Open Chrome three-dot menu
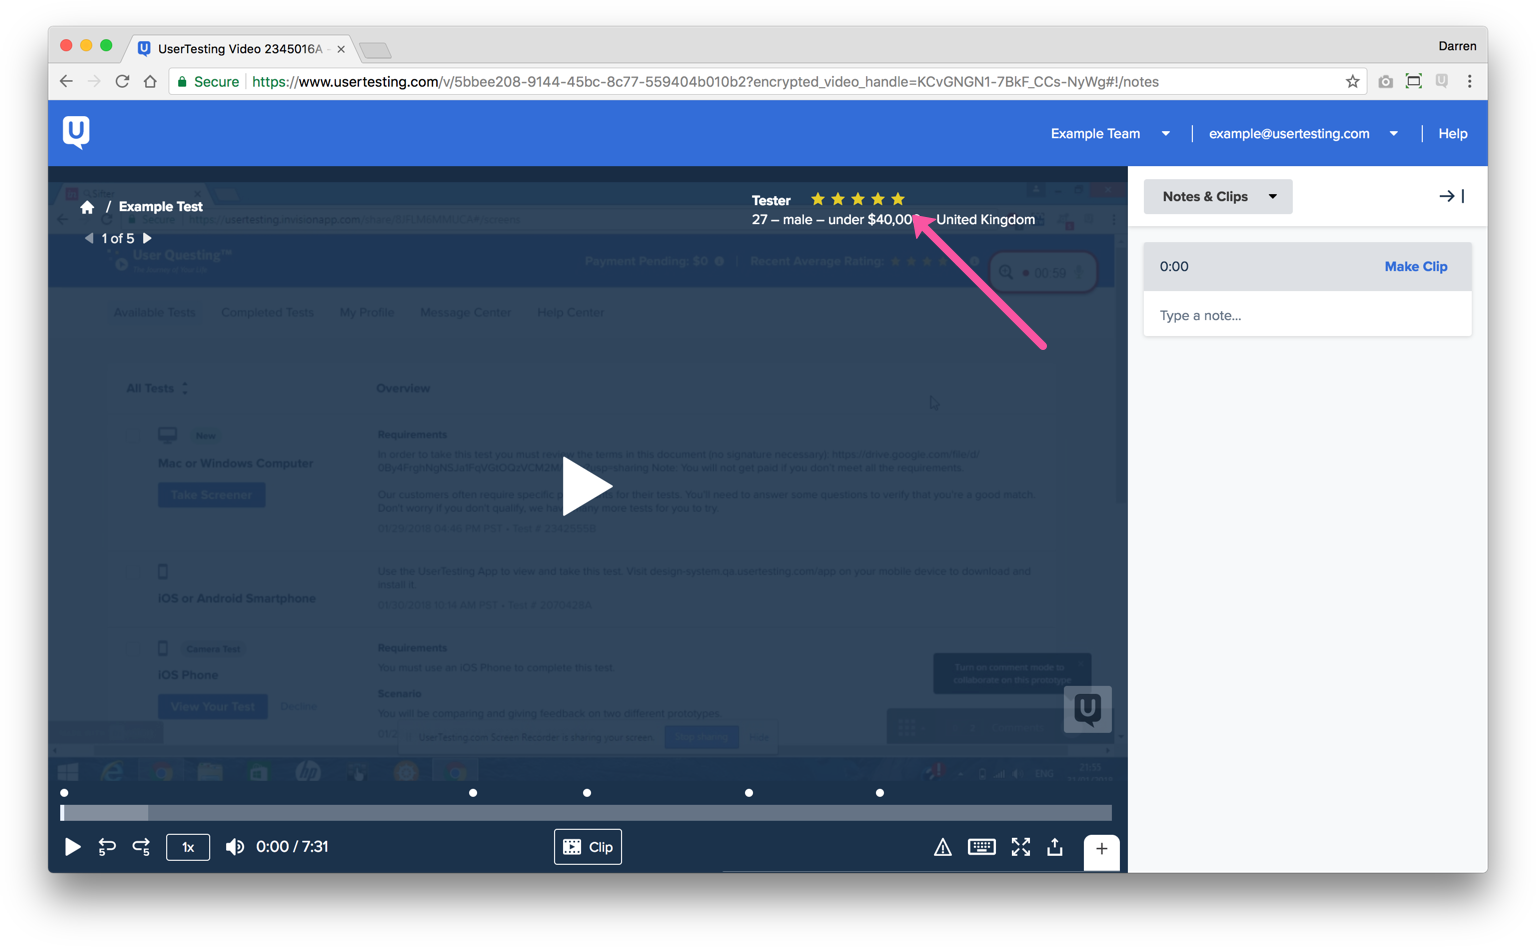This screenshot has height=947, width=1536. (1470, 82)
